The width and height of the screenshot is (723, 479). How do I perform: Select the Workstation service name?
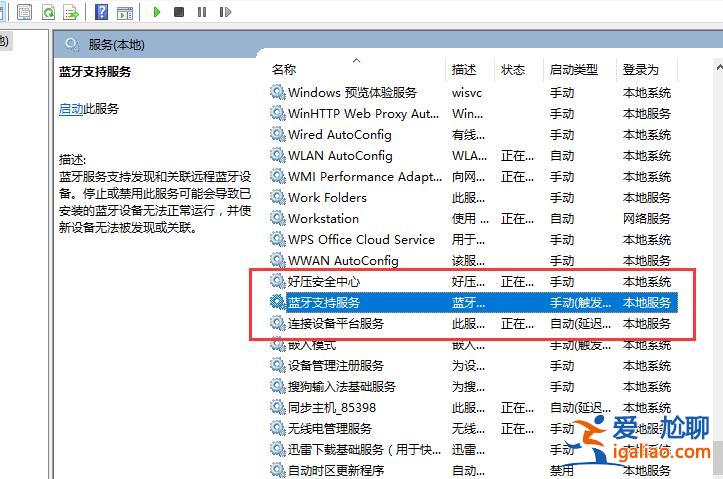(323, 219)
